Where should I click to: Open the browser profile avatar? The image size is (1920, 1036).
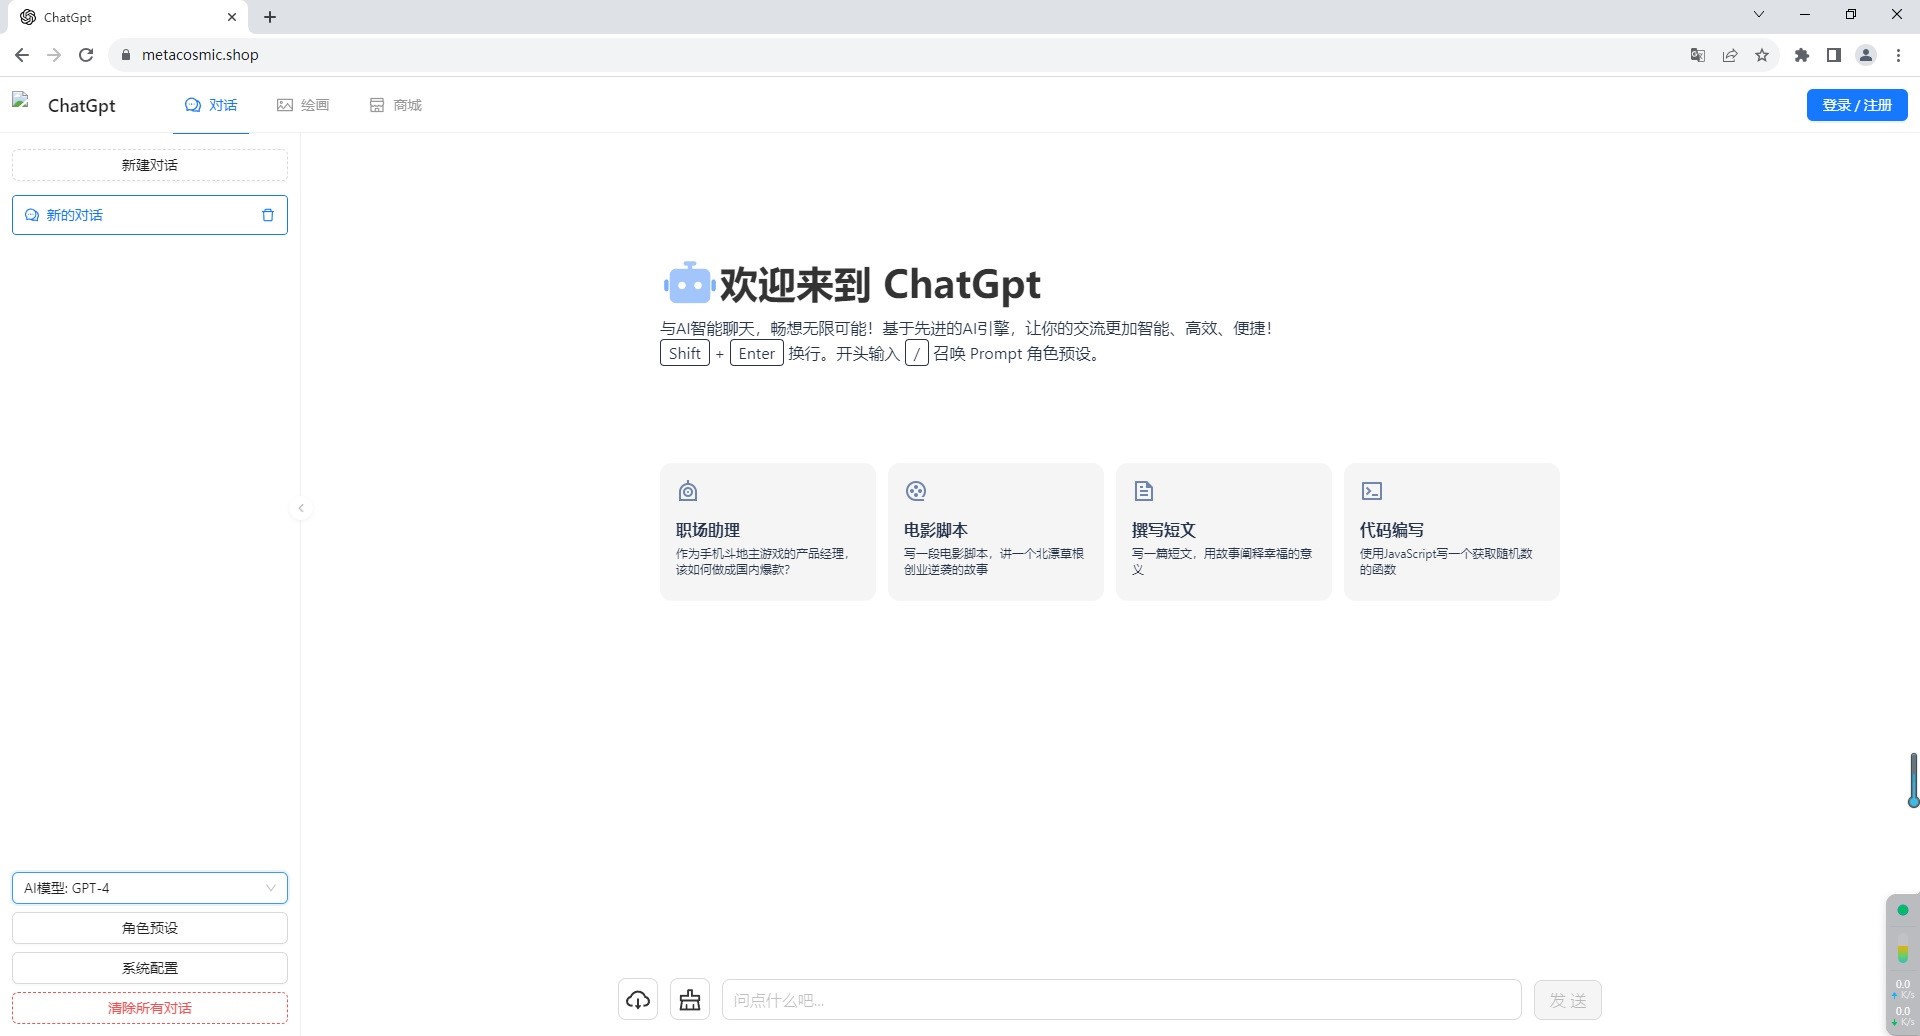(x=1866, y=55)
